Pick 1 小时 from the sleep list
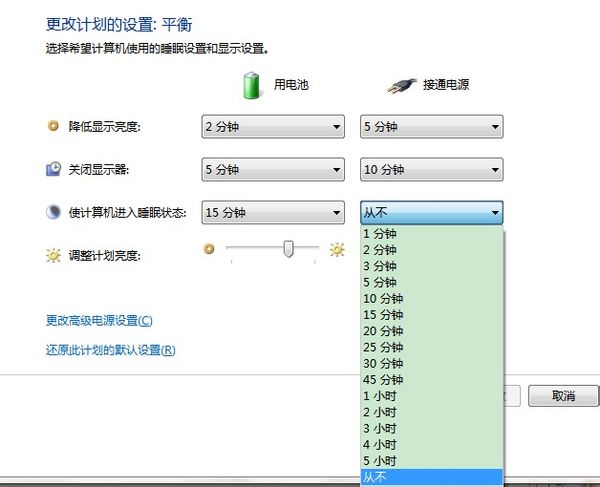600x487 pixels. click(x=432, y=396)
